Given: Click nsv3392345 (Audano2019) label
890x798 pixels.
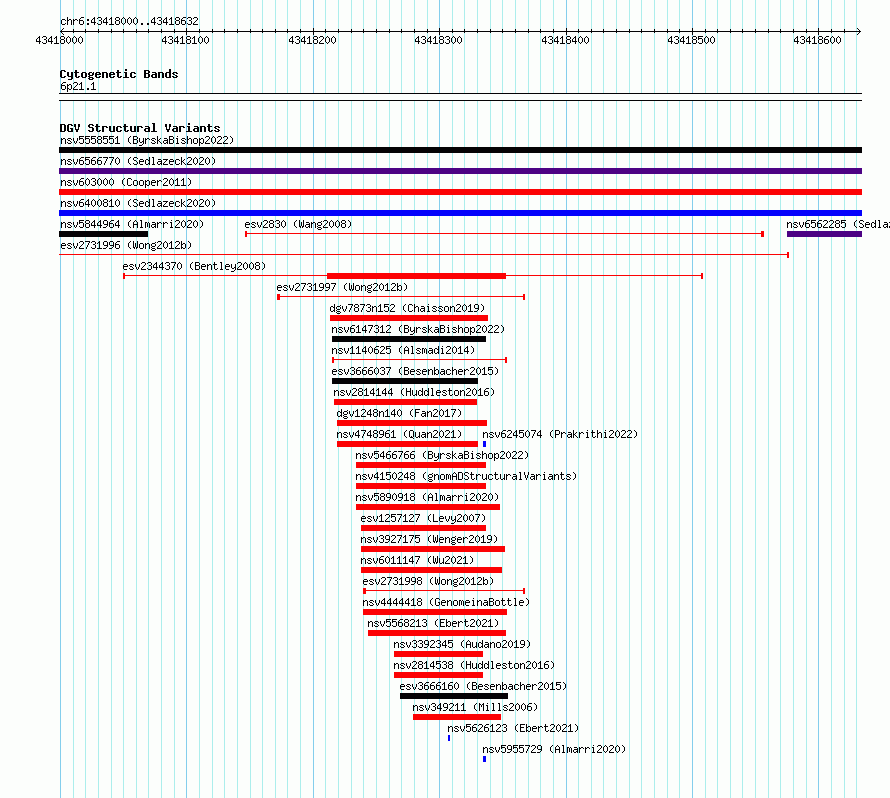Looking at the screenshot, I should [462, 644].
